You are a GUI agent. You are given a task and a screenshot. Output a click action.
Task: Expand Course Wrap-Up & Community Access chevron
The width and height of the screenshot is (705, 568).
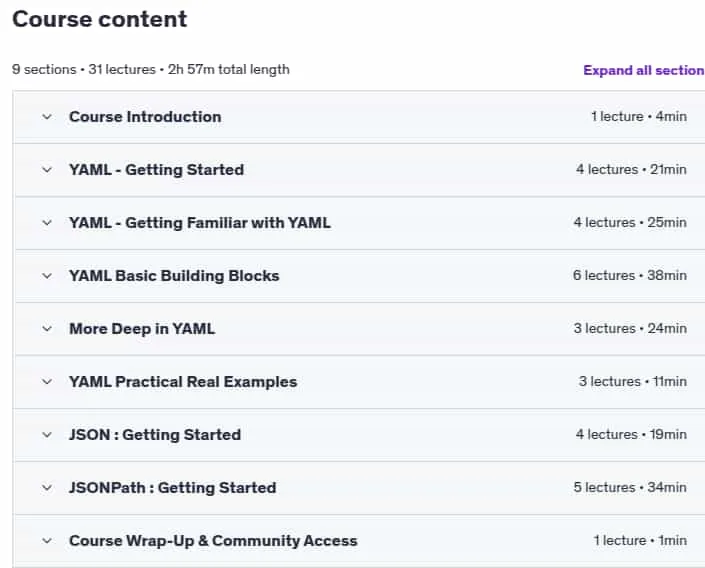click(47, 541)
